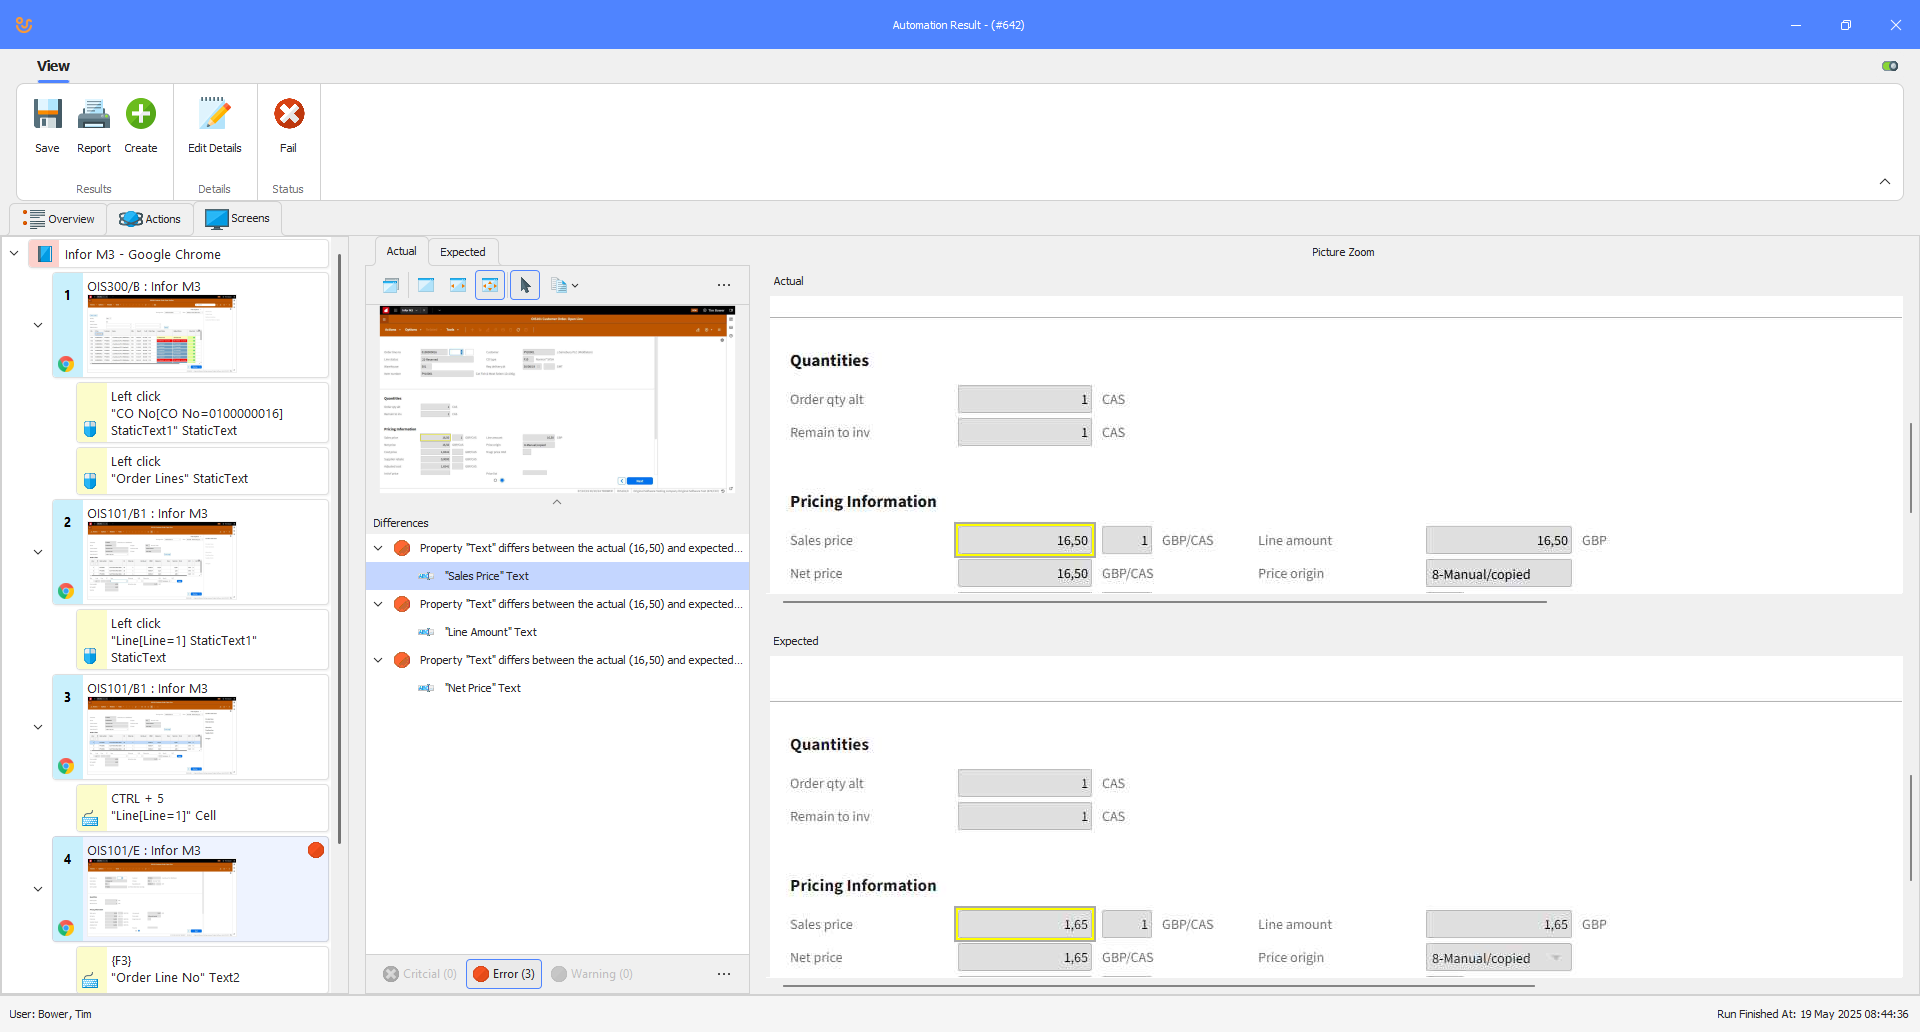Click Chrome icon on step 4
This screenshot has width=1920, height=1032.
coord(66,928)
